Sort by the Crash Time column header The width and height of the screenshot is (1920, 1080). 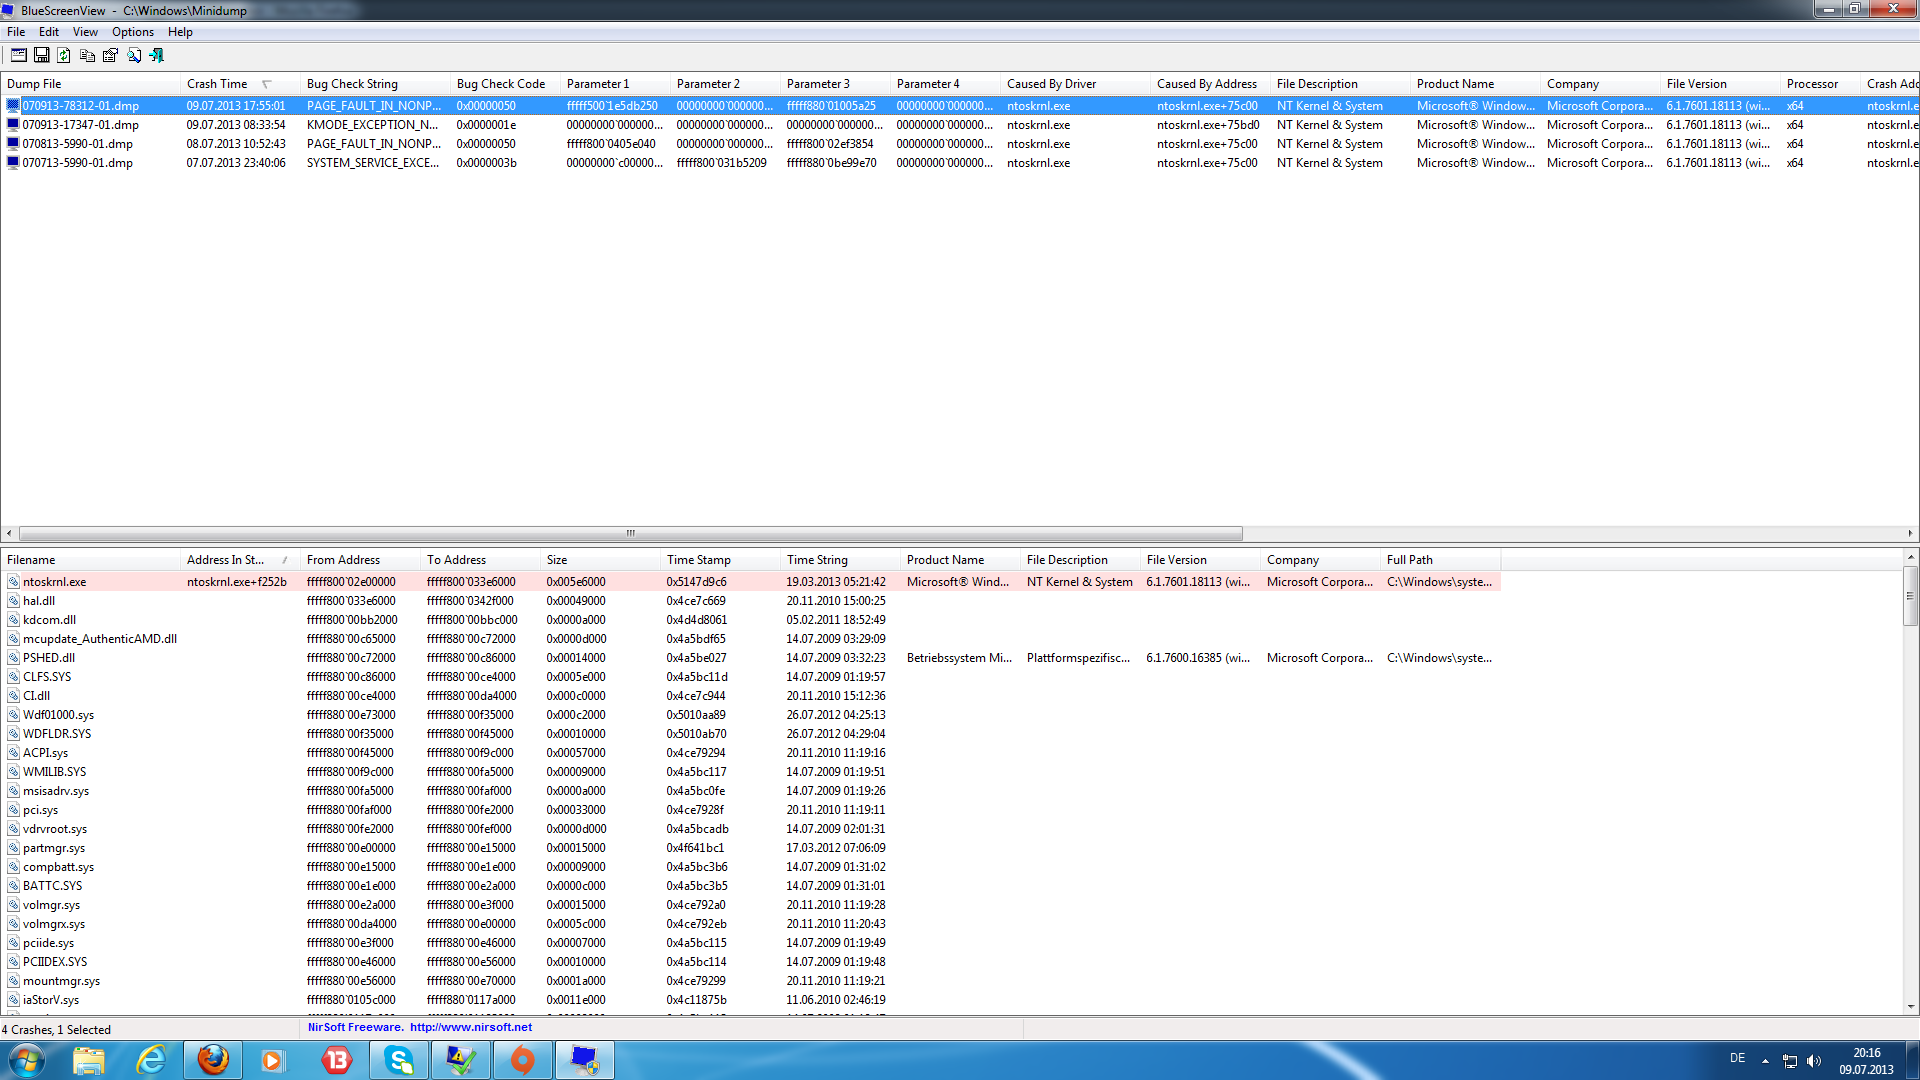click(x=217, y=84)
